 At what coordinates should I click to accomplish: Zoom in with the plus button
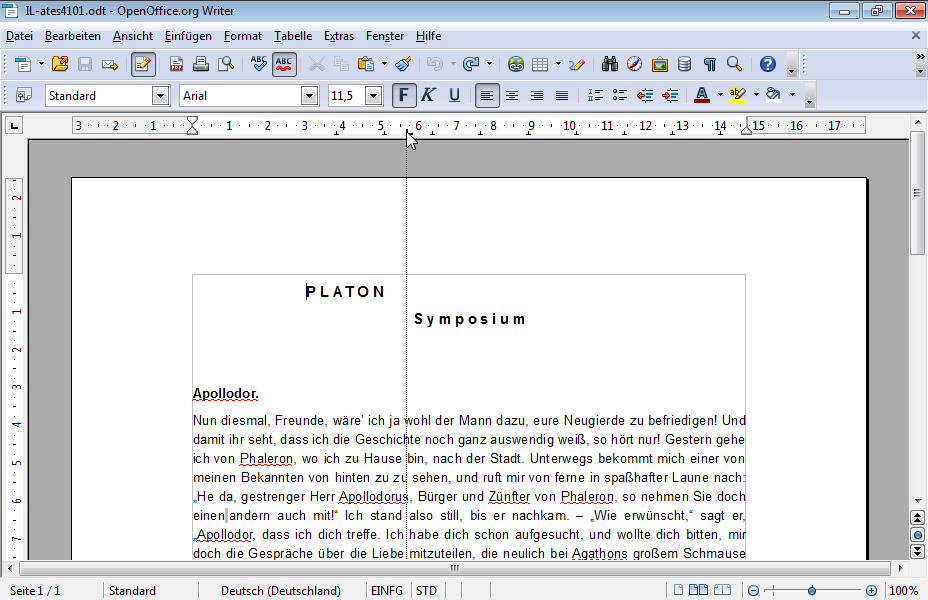871,591
